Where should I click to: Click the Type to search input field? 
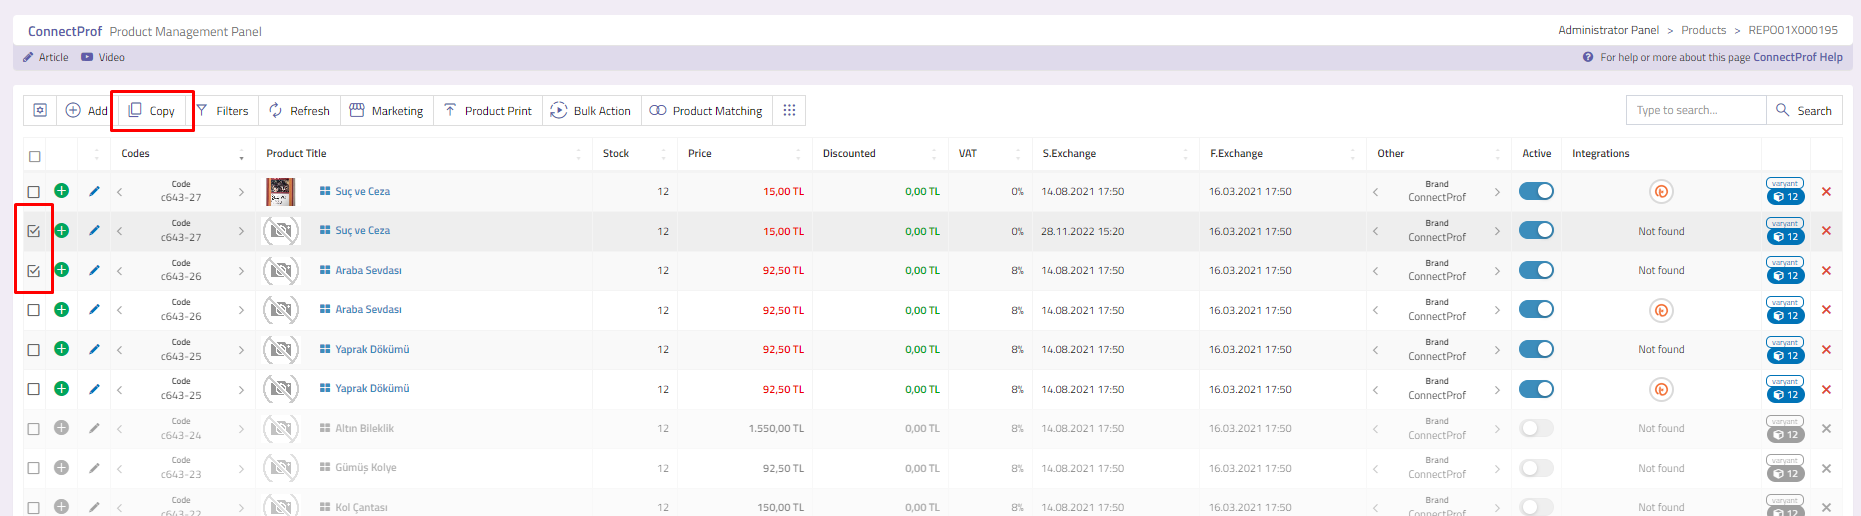coord(1695,110)
